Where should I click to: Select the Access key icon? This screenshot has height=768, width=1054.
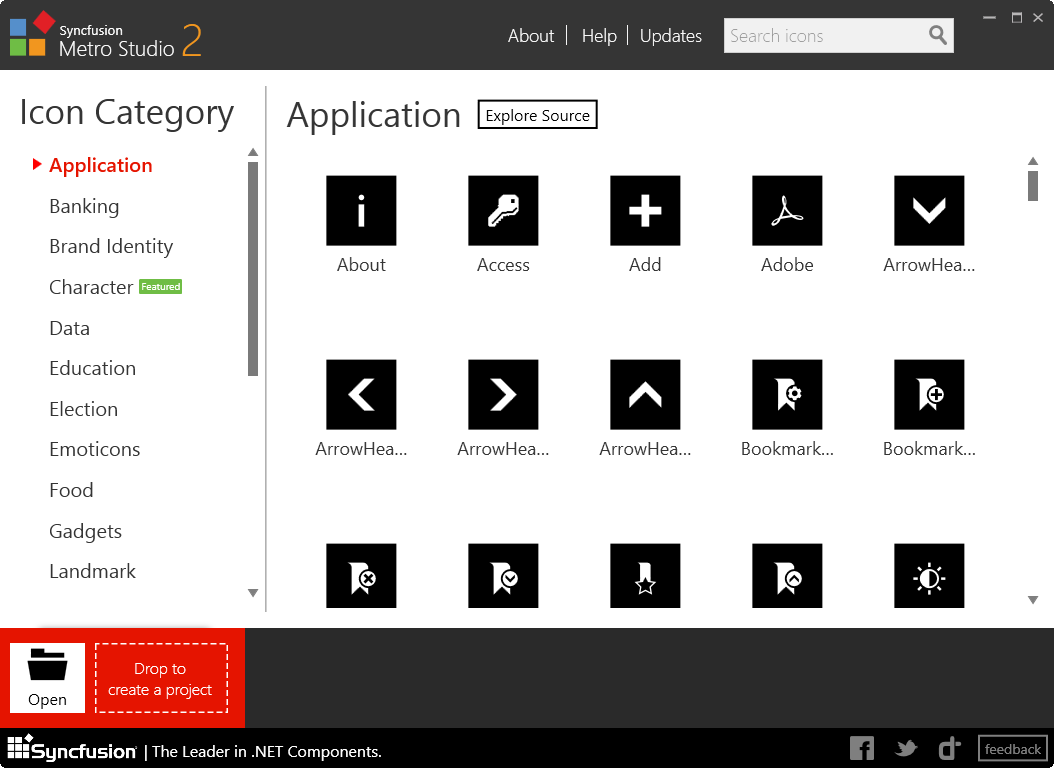coord(503,210)
